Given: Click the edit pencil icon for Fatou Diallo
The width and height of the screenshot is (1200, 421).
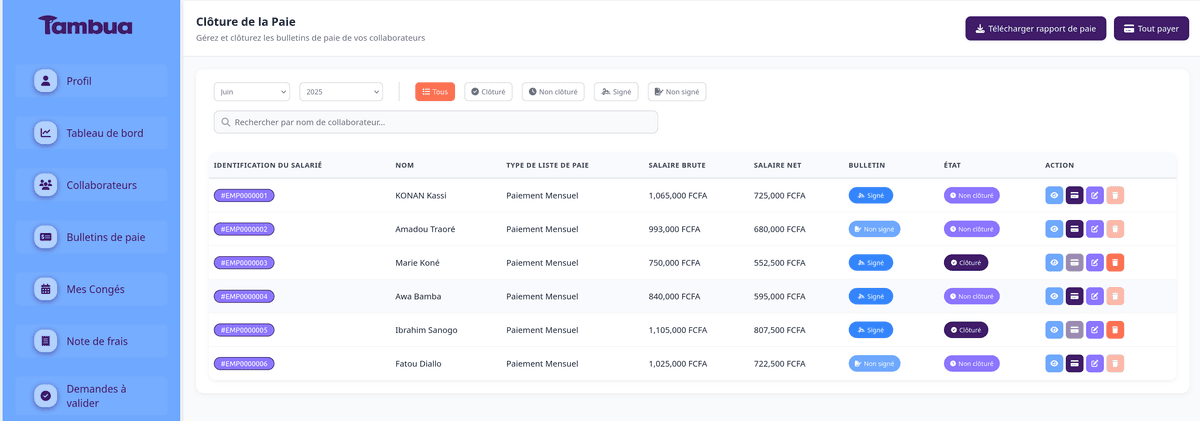Looking at the screenshot, I should 1094,363.
